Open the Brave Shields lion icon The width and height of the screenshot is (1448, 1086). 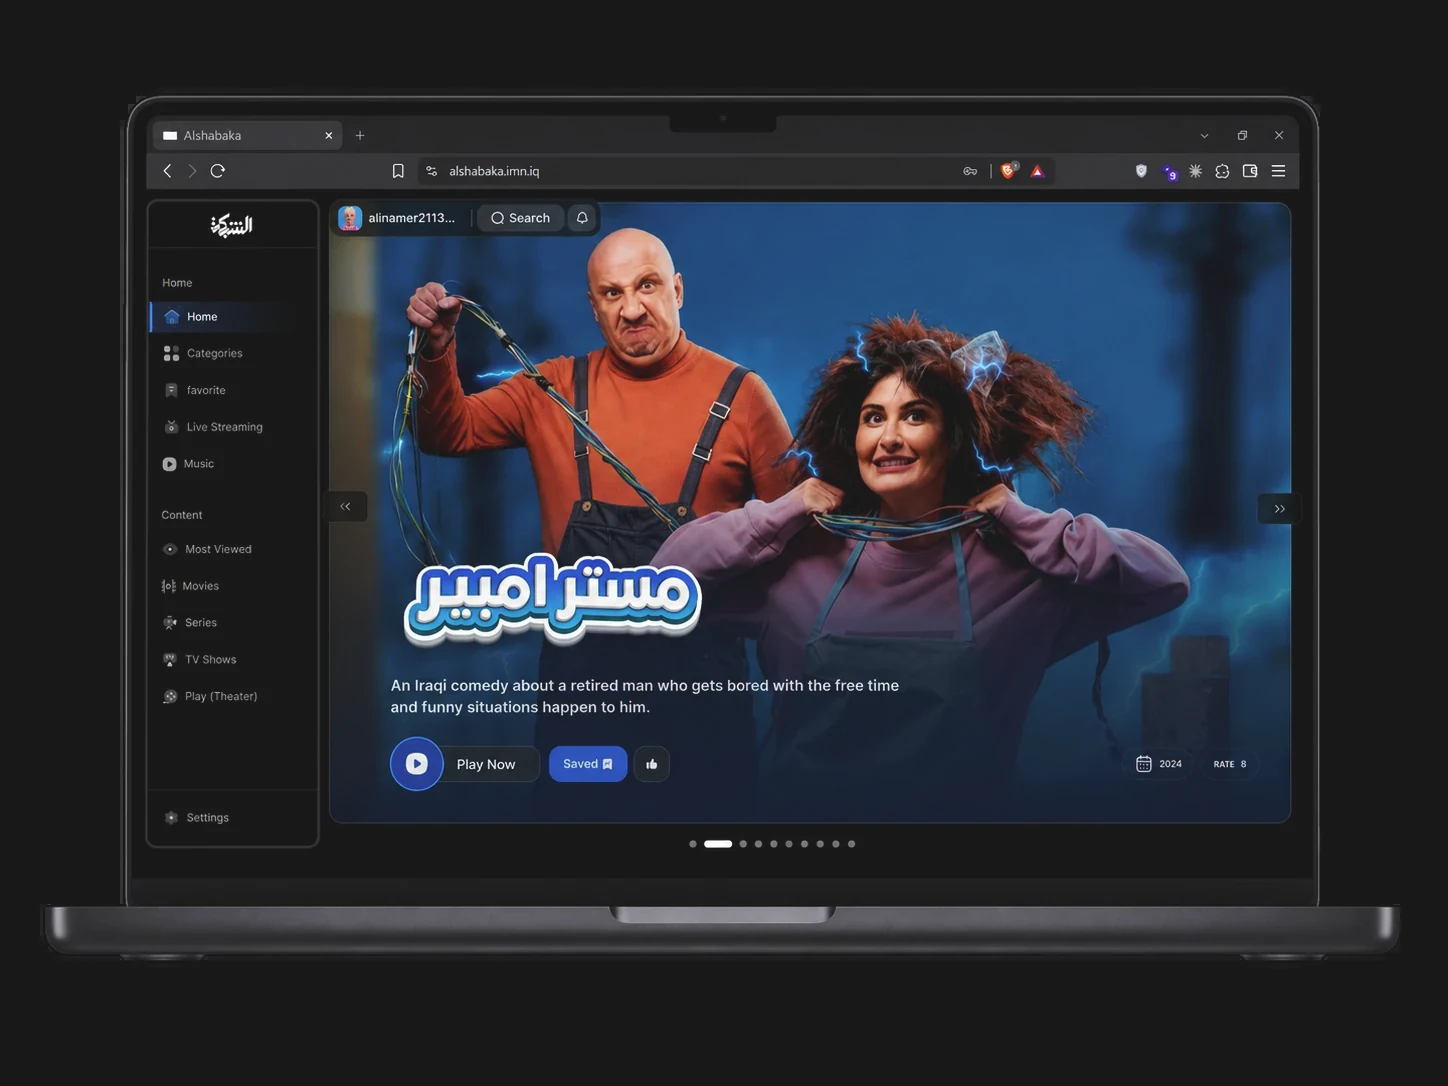[1009, 170]
